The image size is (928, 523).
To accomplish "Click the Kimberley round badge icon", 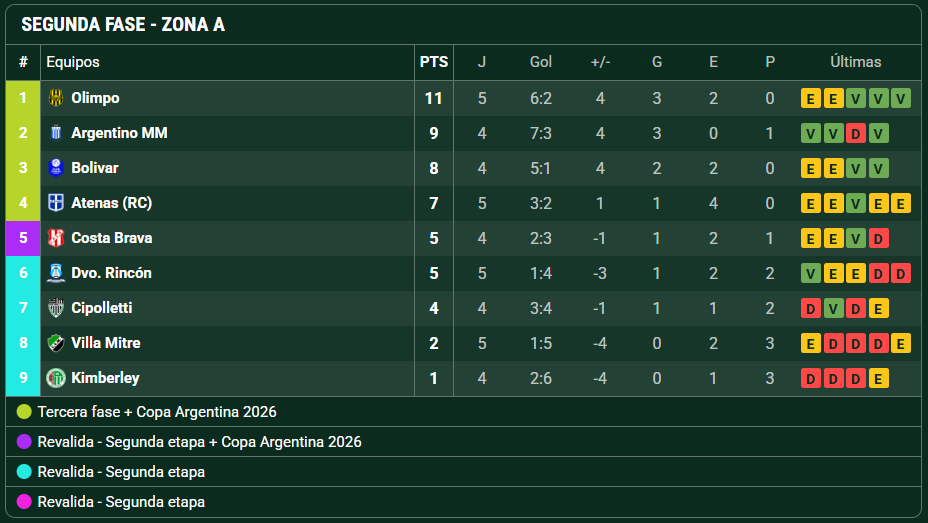I will click(56, 378).
